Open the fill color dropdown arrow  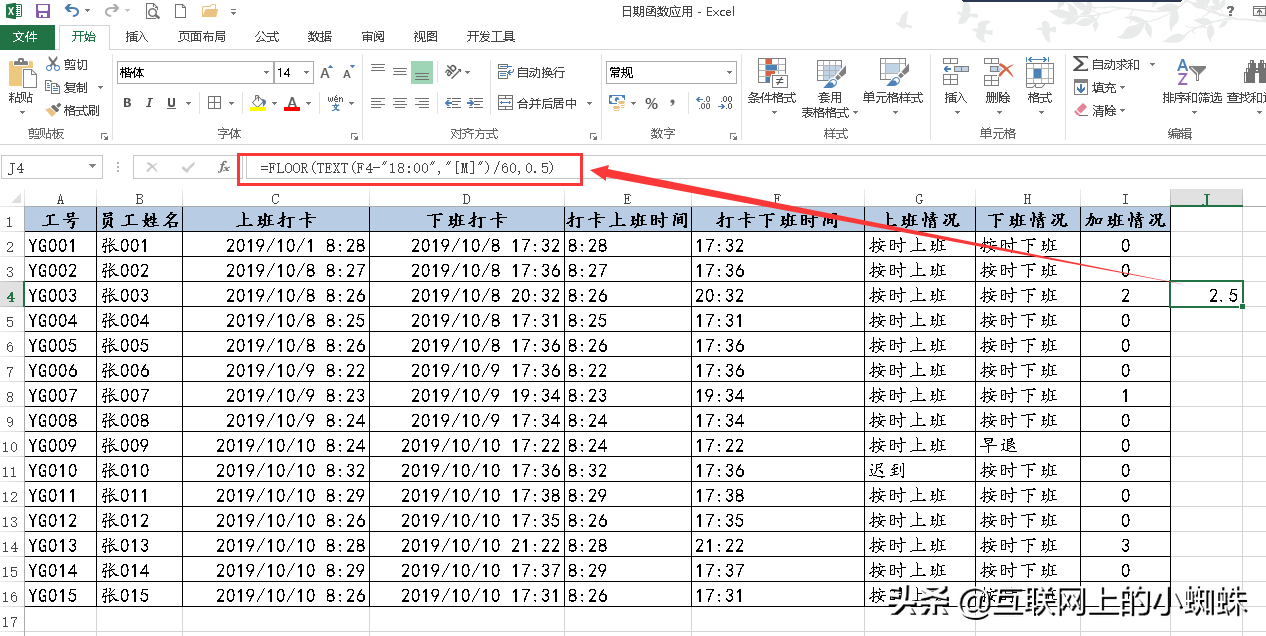tap(272, 103)
